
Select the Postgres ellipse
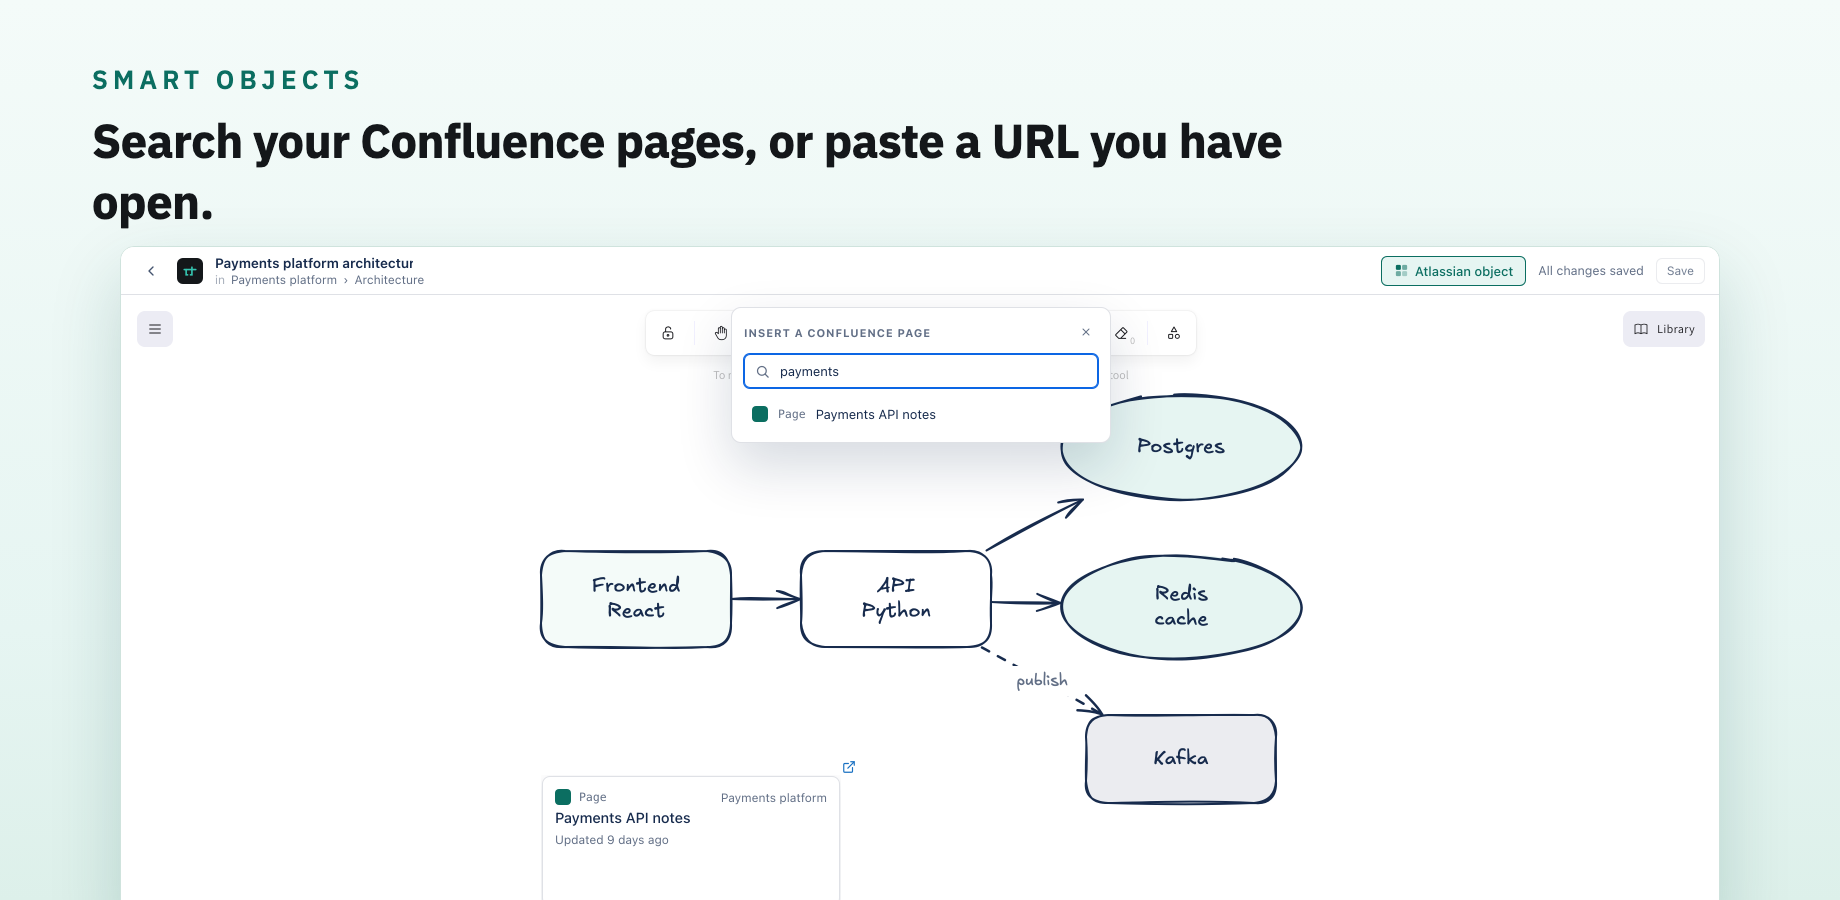tap(1181, 447)
